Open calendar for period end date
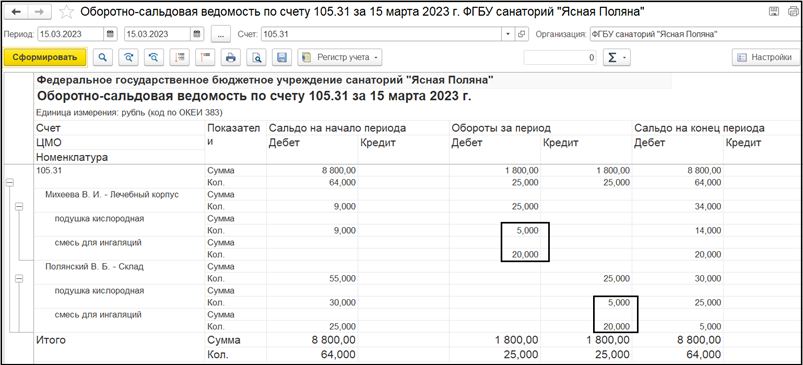Screen dimensions: 803x365 (x=197, y=34)
